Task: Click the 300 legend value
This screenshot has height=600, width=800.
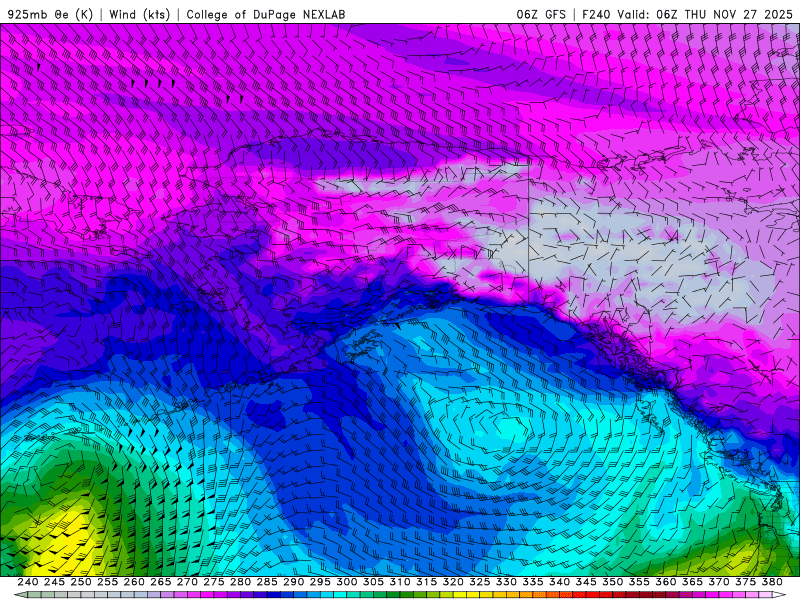Action: pyautogui.click(x=346, y=582)
